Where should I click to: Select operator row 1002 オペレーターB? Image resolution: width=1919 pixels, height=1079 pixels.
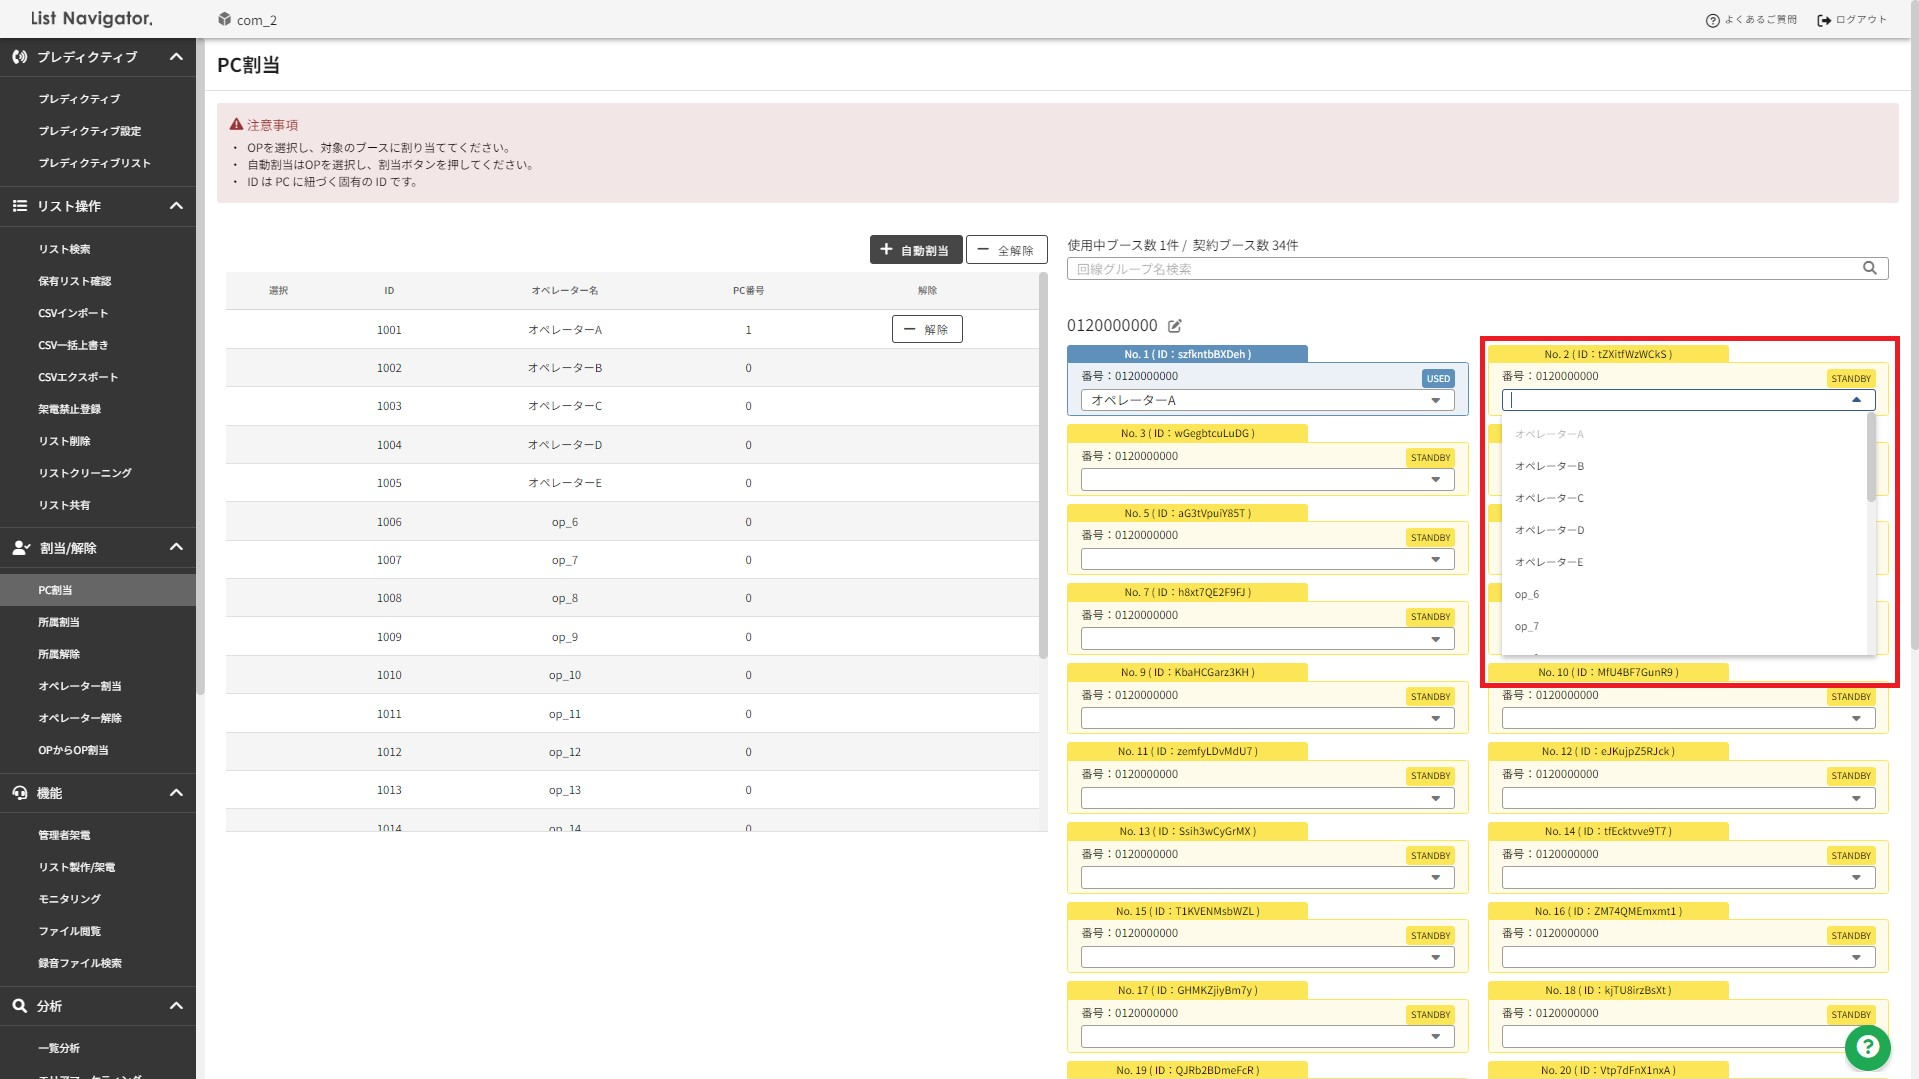632,368
